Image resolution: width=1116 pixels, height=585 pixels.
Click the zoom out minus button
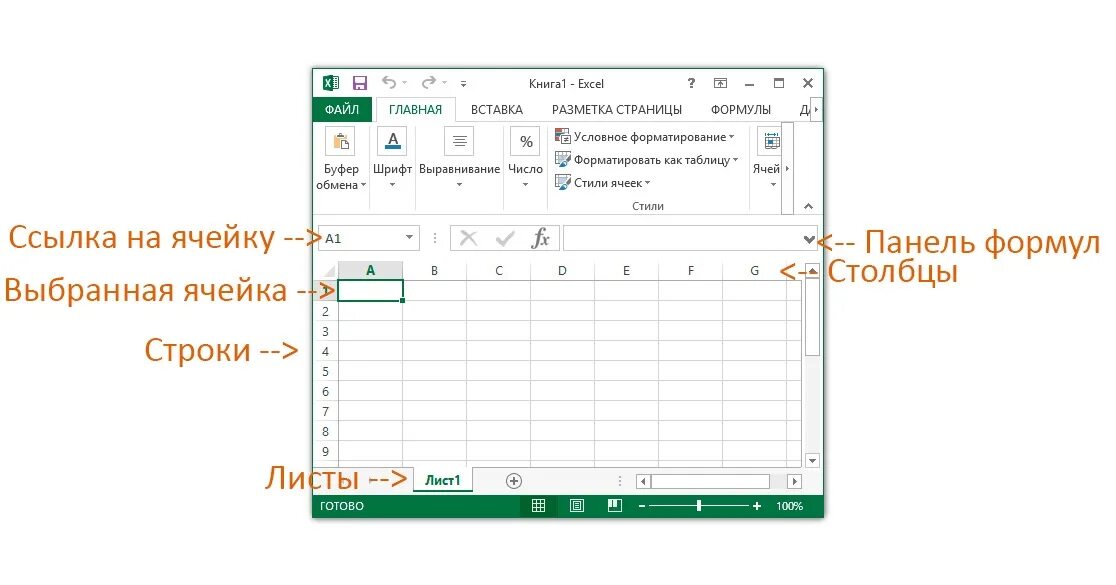642,506
